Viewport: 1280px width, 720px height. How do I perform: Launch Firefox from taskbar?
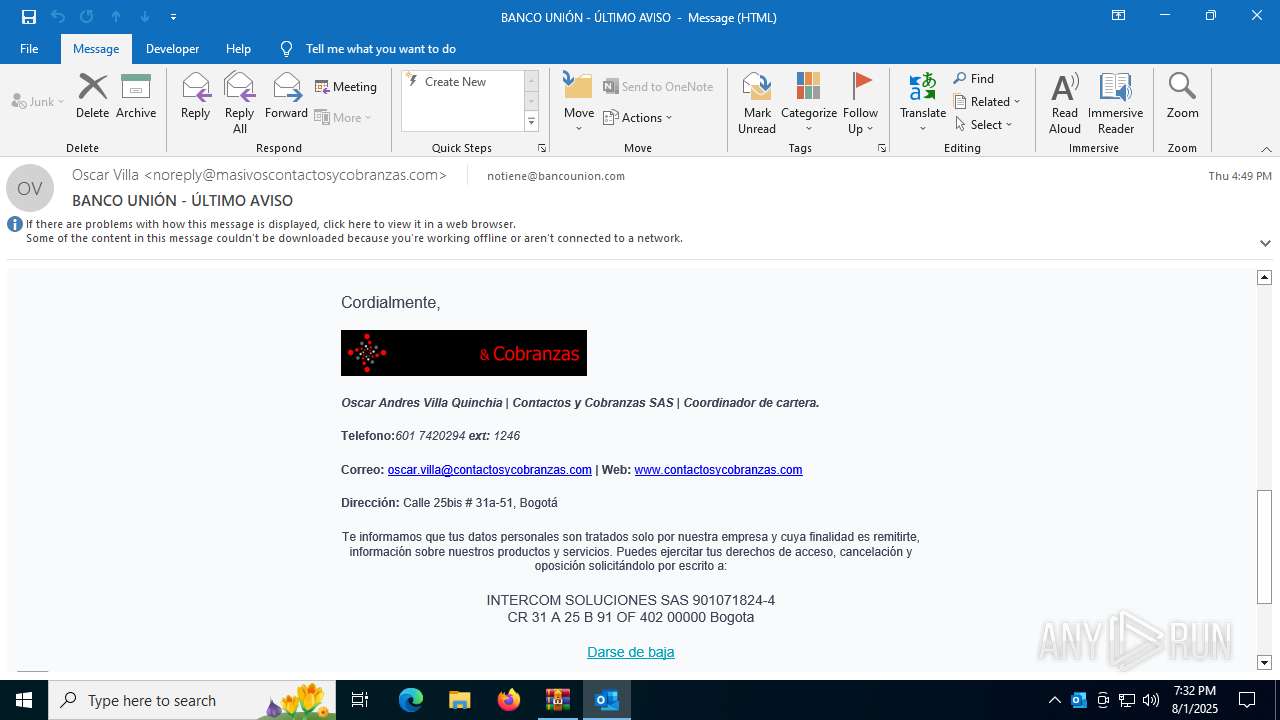(509, 700)
